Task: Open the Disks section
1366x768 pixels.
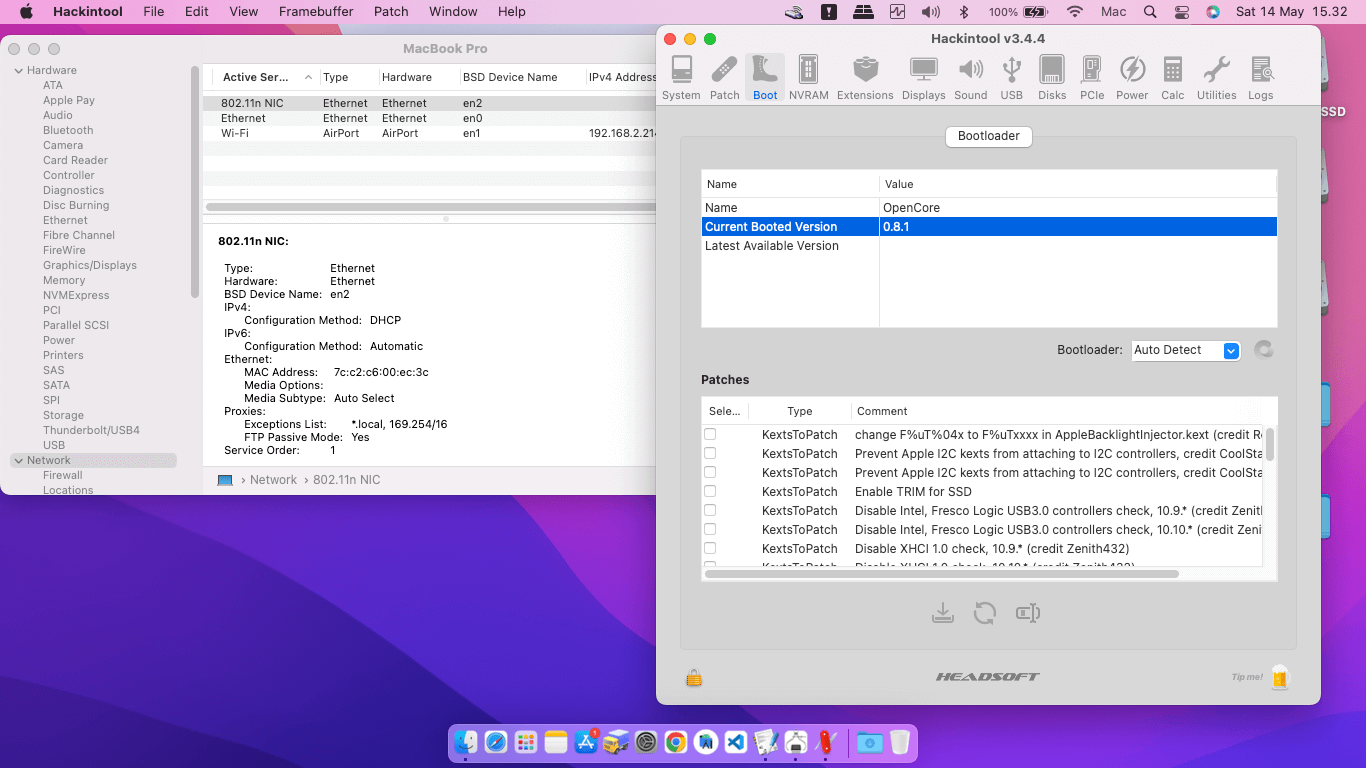Action: (1052, 78)
